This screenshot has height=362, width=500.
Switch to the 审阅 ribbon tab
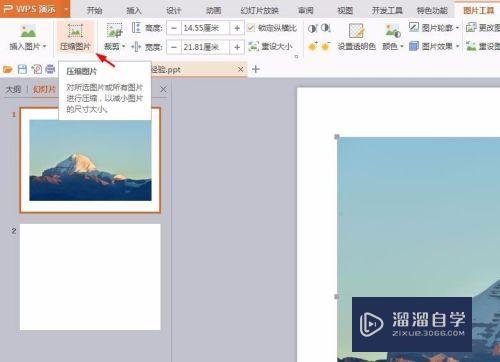[306, 10]
